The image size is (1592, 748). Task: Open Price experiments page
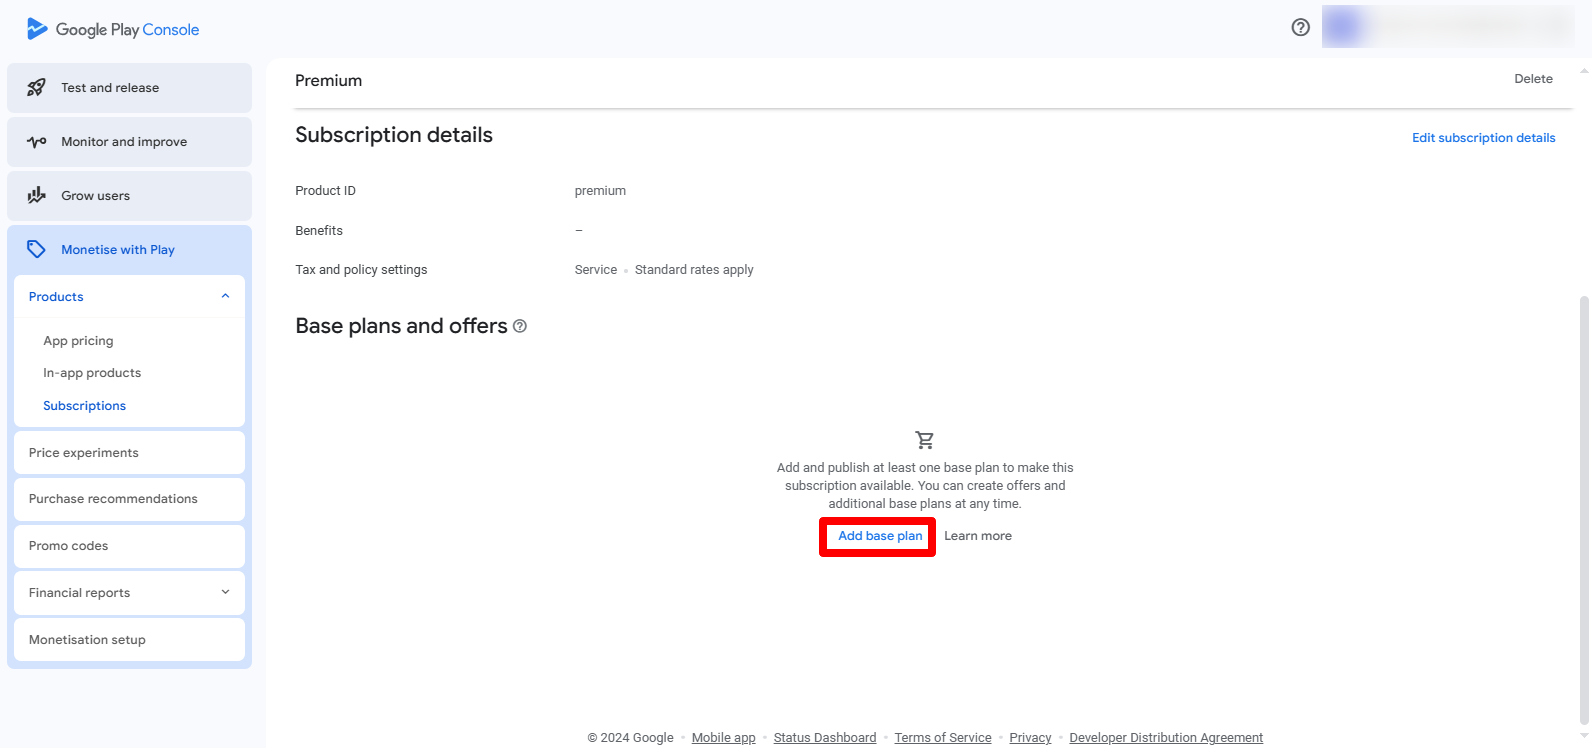point(84,453)
